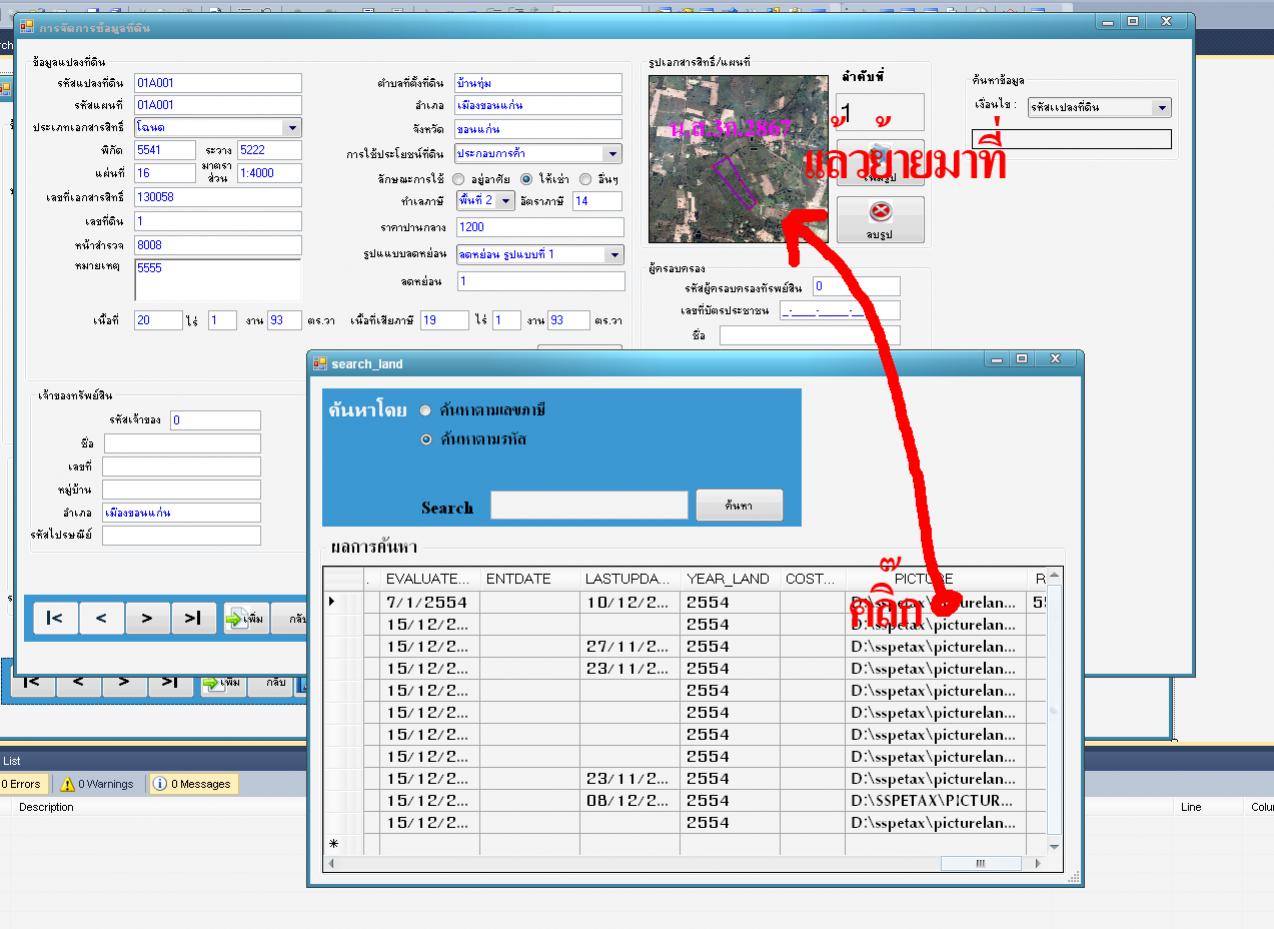The height and width of the screenshot is (929, 1274).
Task: Go to first record in front land window
Action: (56, 619)
